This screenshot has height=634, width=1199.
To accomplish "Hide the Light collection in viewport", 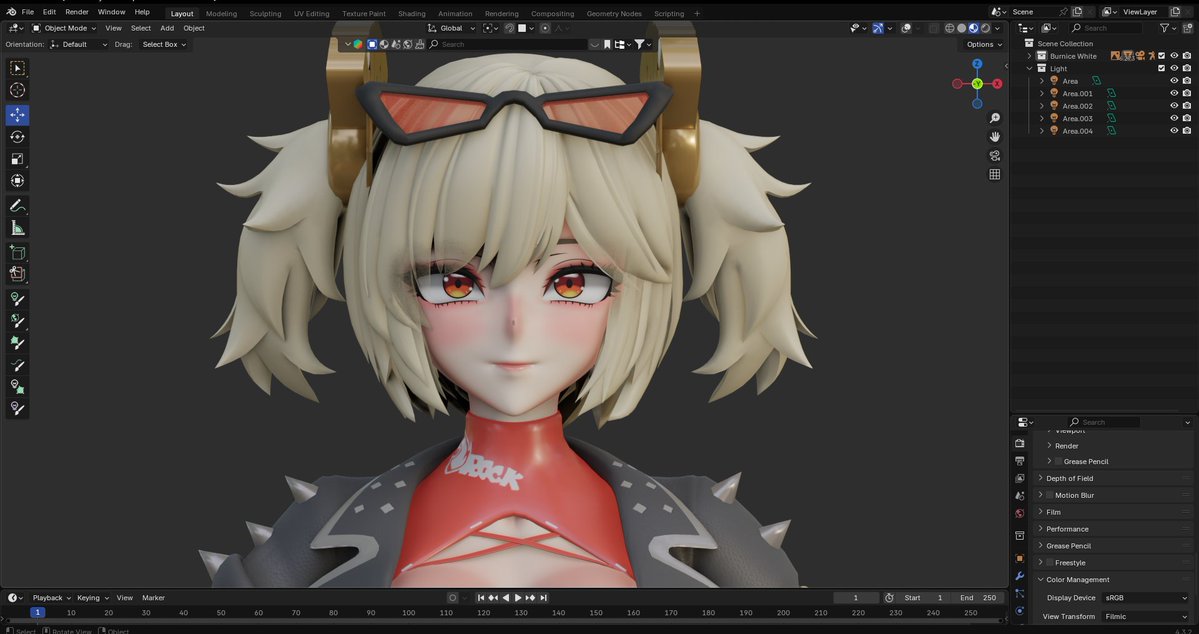I will 1175,68.
